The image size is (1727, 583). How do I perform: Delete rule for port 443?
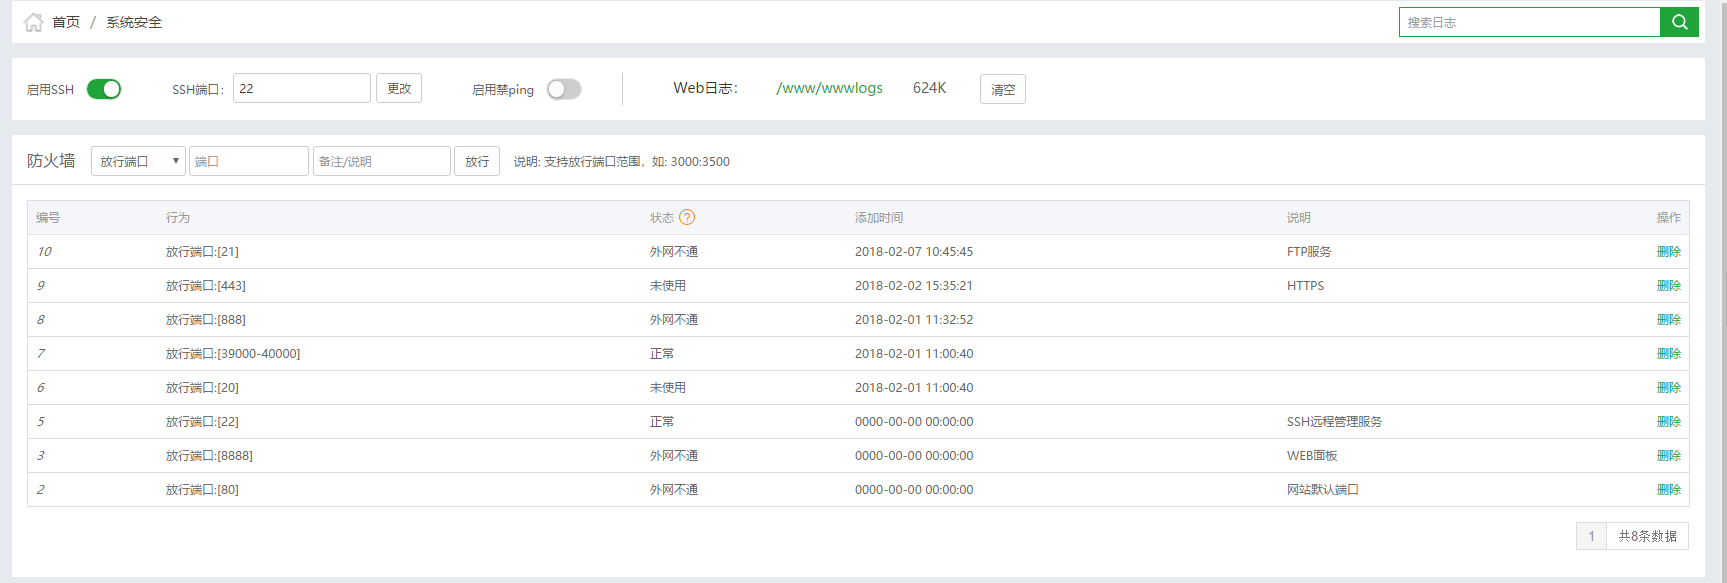[x=1669, y=286]
